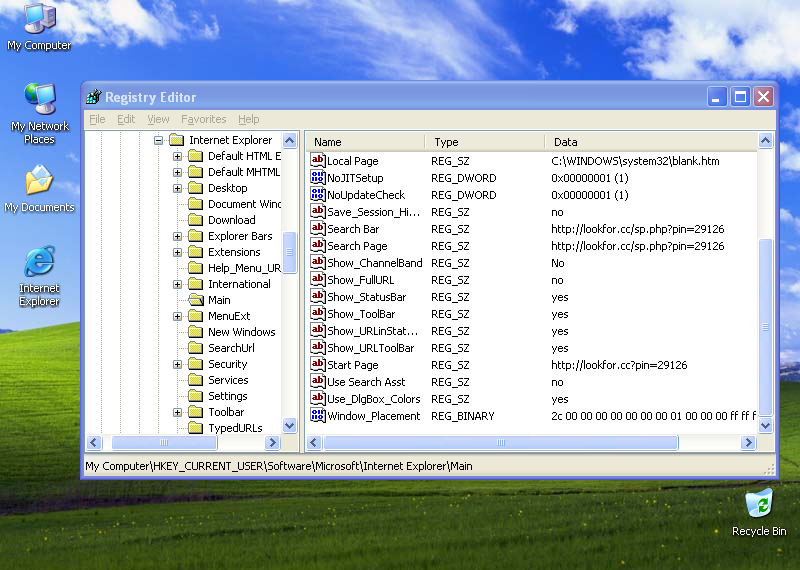Click the Internet Explorer folder icon in tree

point(177,140)
